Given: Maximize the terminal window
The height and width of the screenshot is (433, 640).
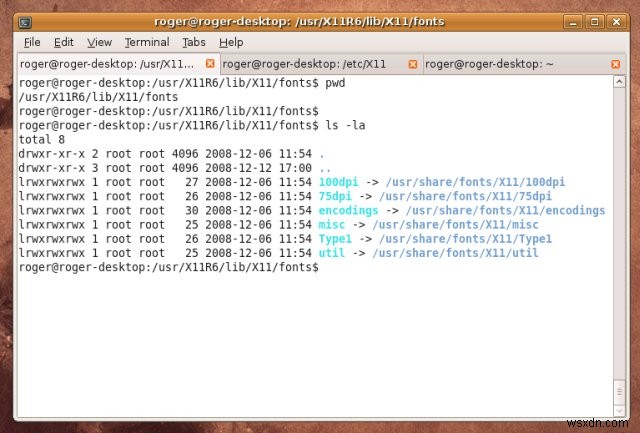Looking at the screenshot, I should tap(595, 22).
